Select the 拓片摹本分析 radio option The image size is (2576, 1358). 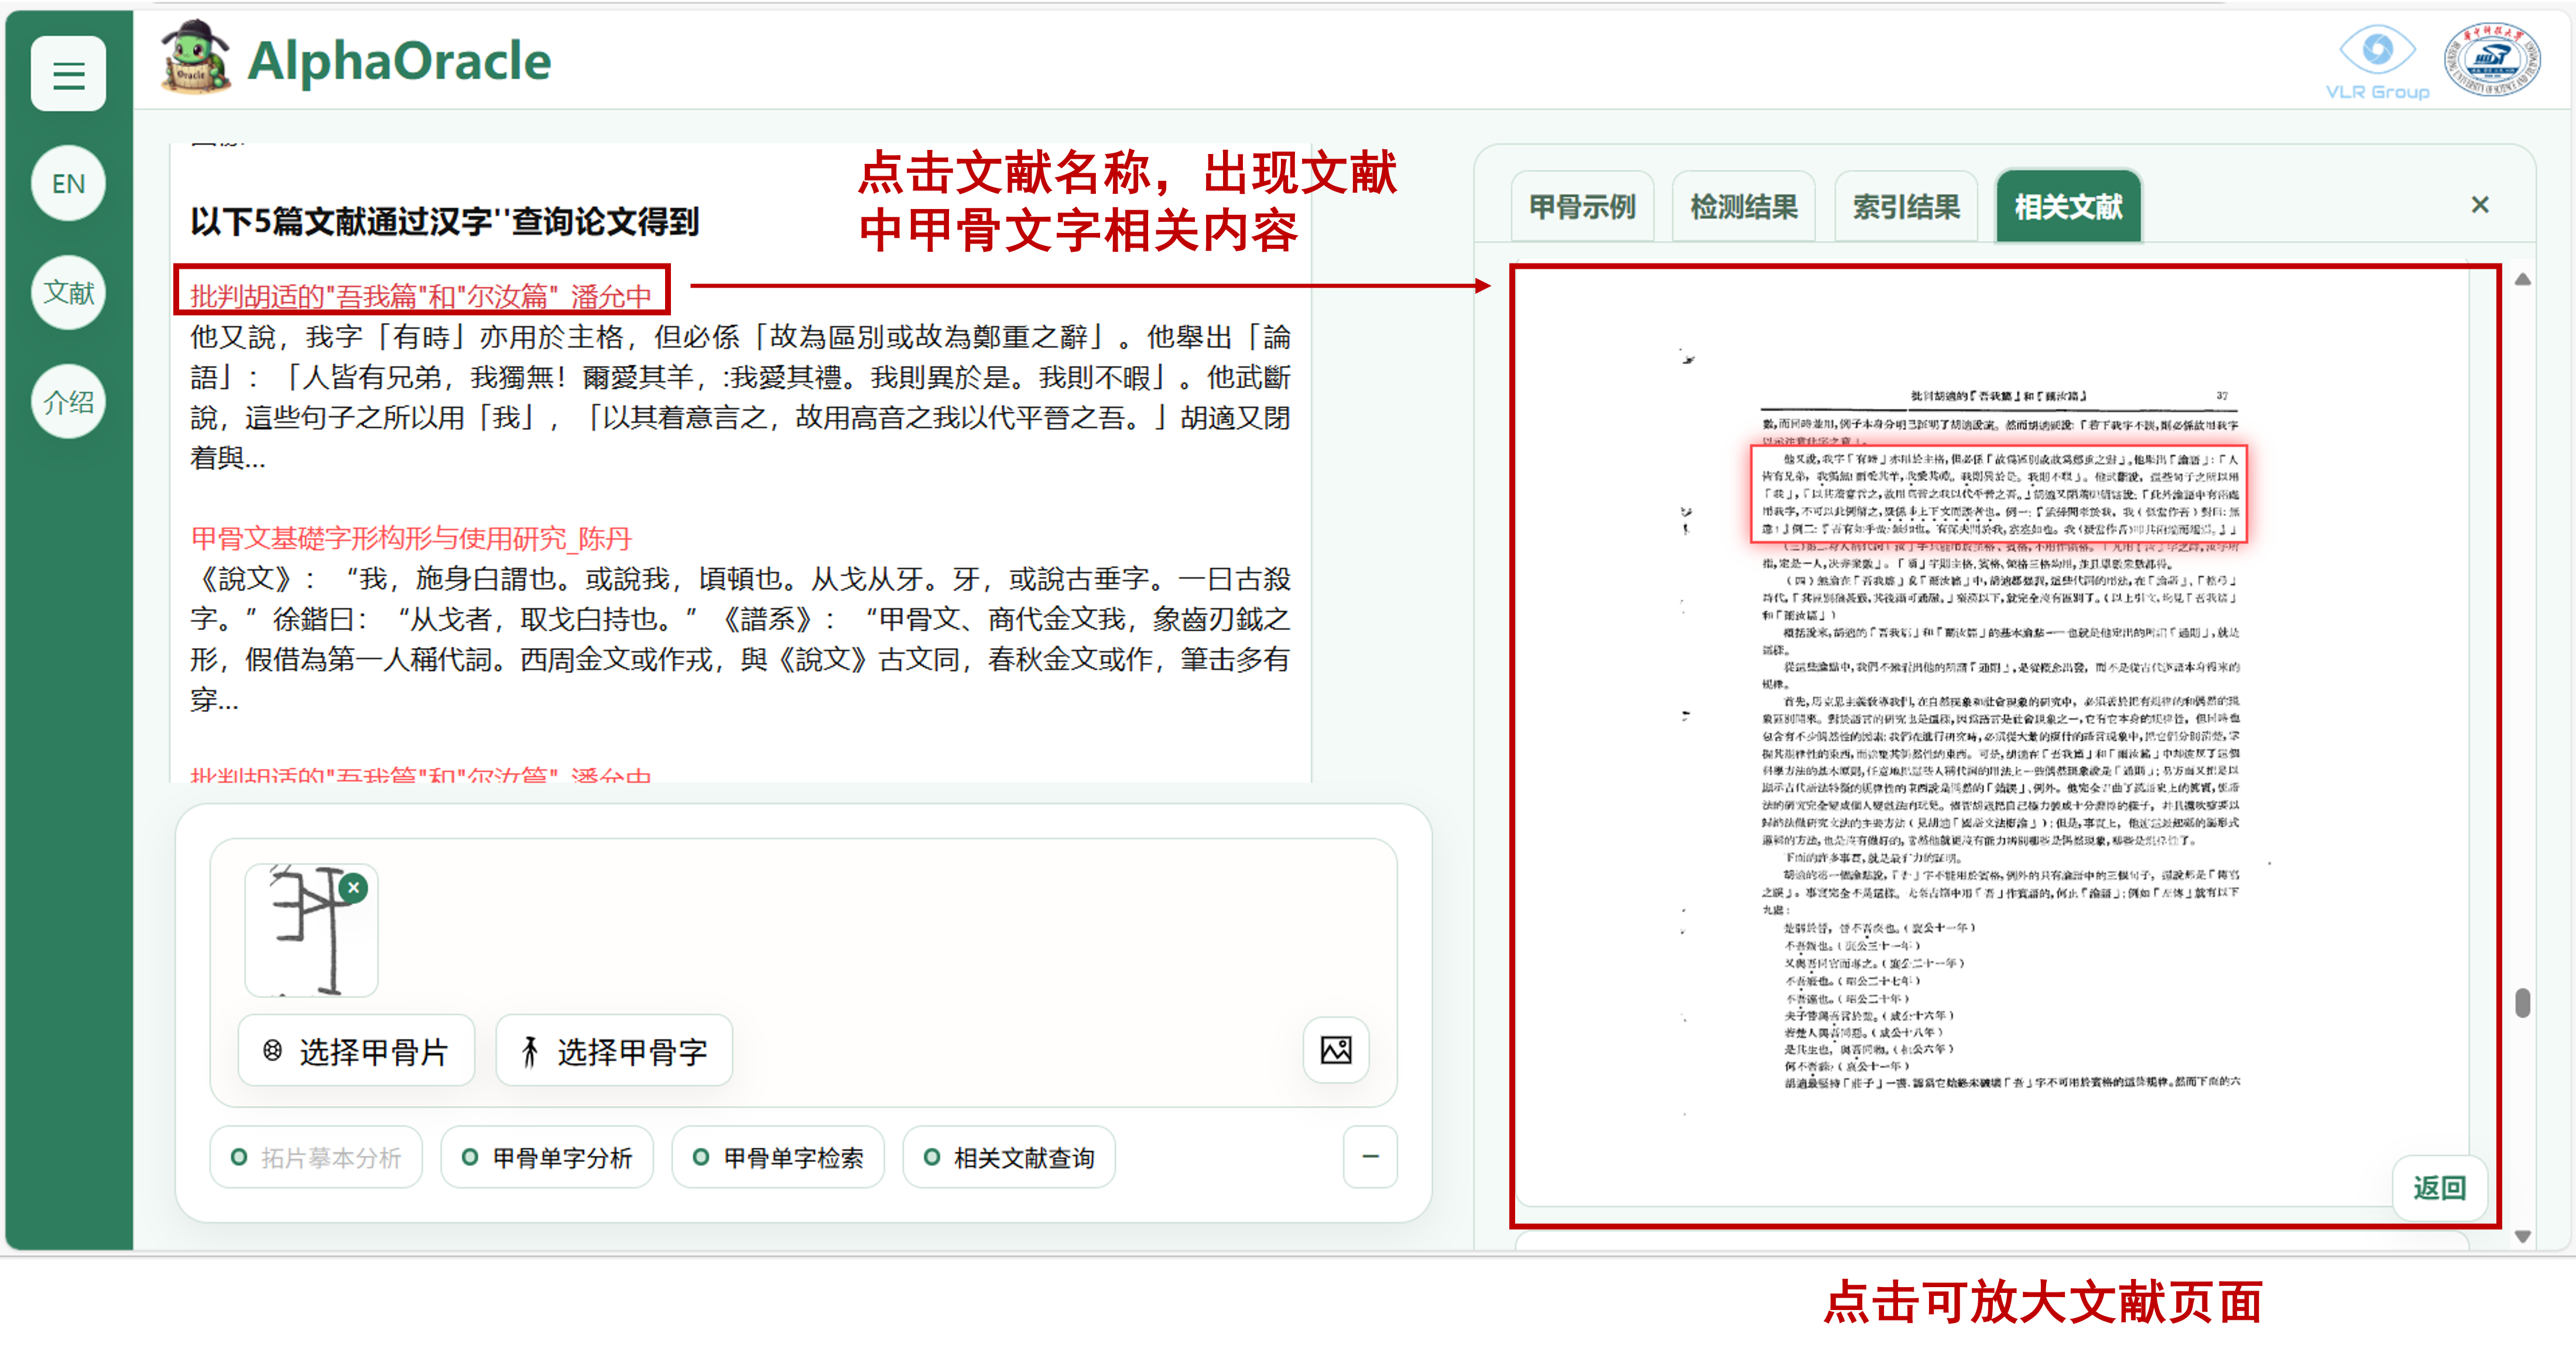click(x=316, y=1158)
